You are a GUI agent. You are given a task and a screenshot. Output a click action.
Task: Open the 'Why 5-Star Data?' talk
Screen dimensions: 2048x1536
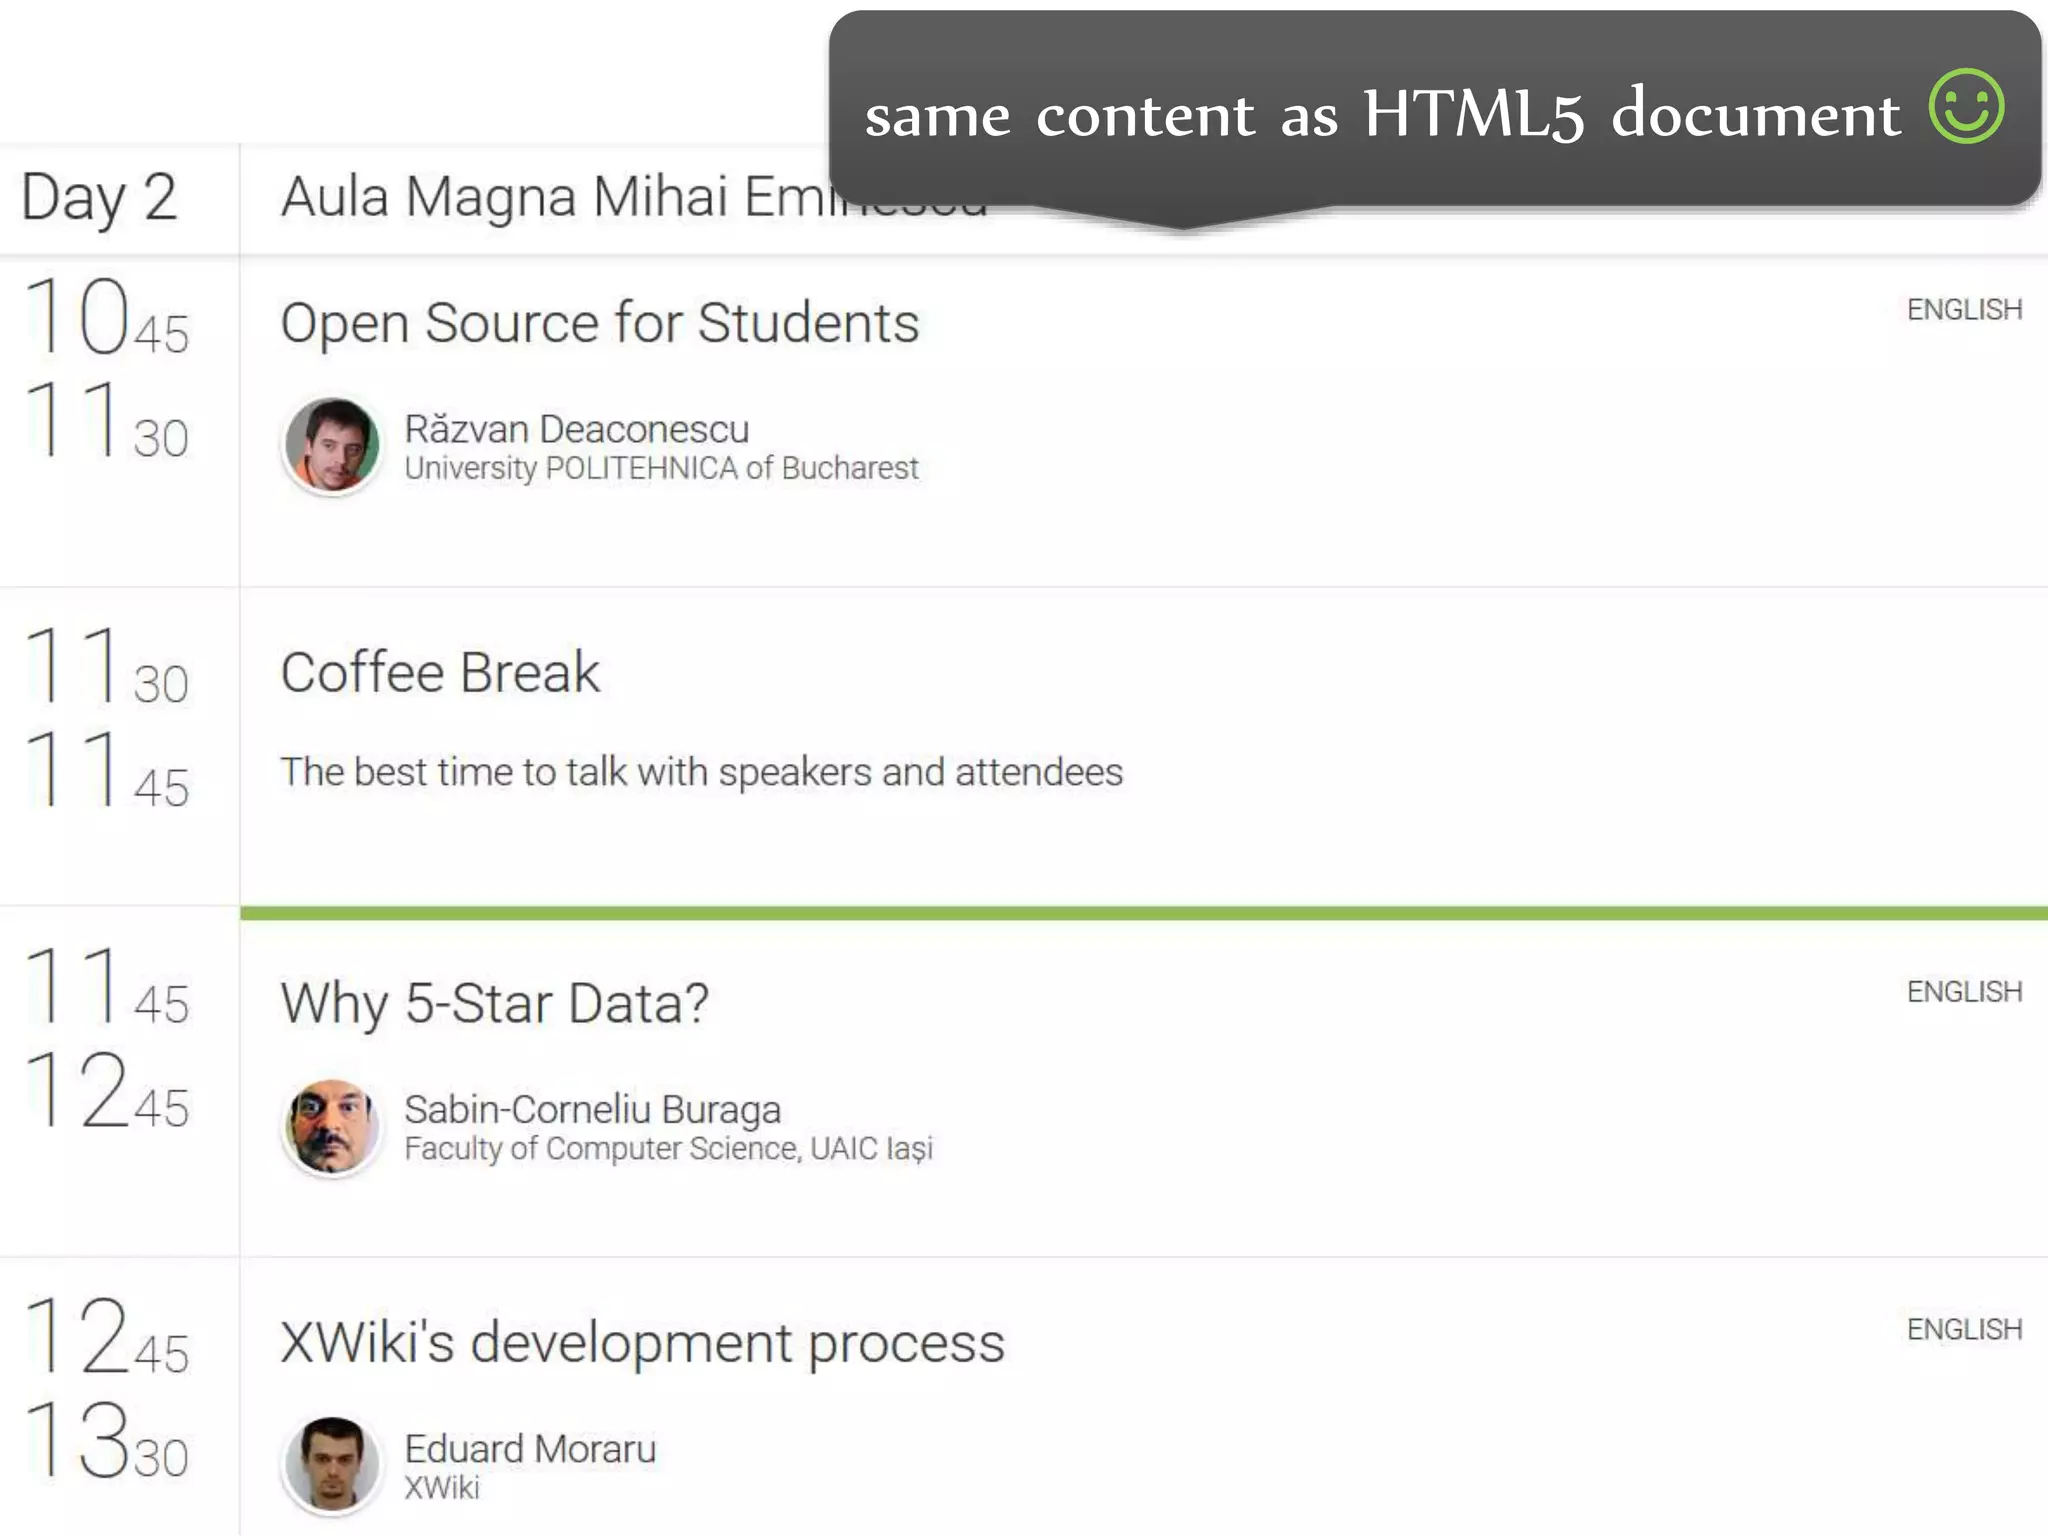494,1003
